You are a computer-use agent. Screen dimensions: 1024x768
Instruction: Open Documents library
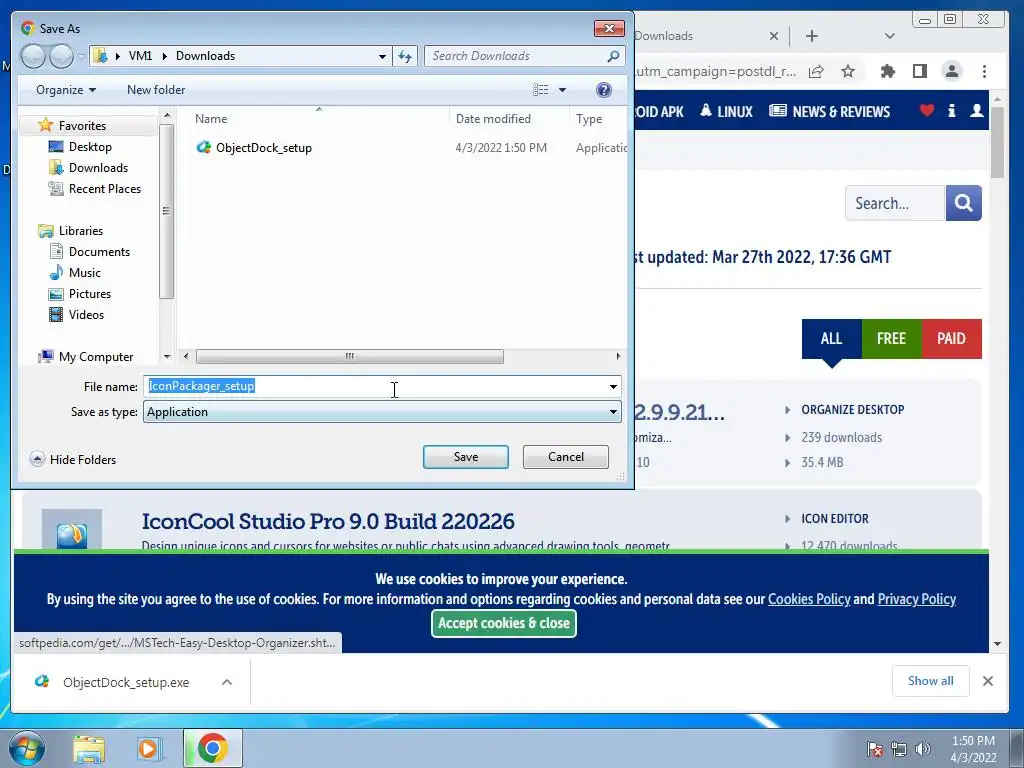click(x=99, y=251)
